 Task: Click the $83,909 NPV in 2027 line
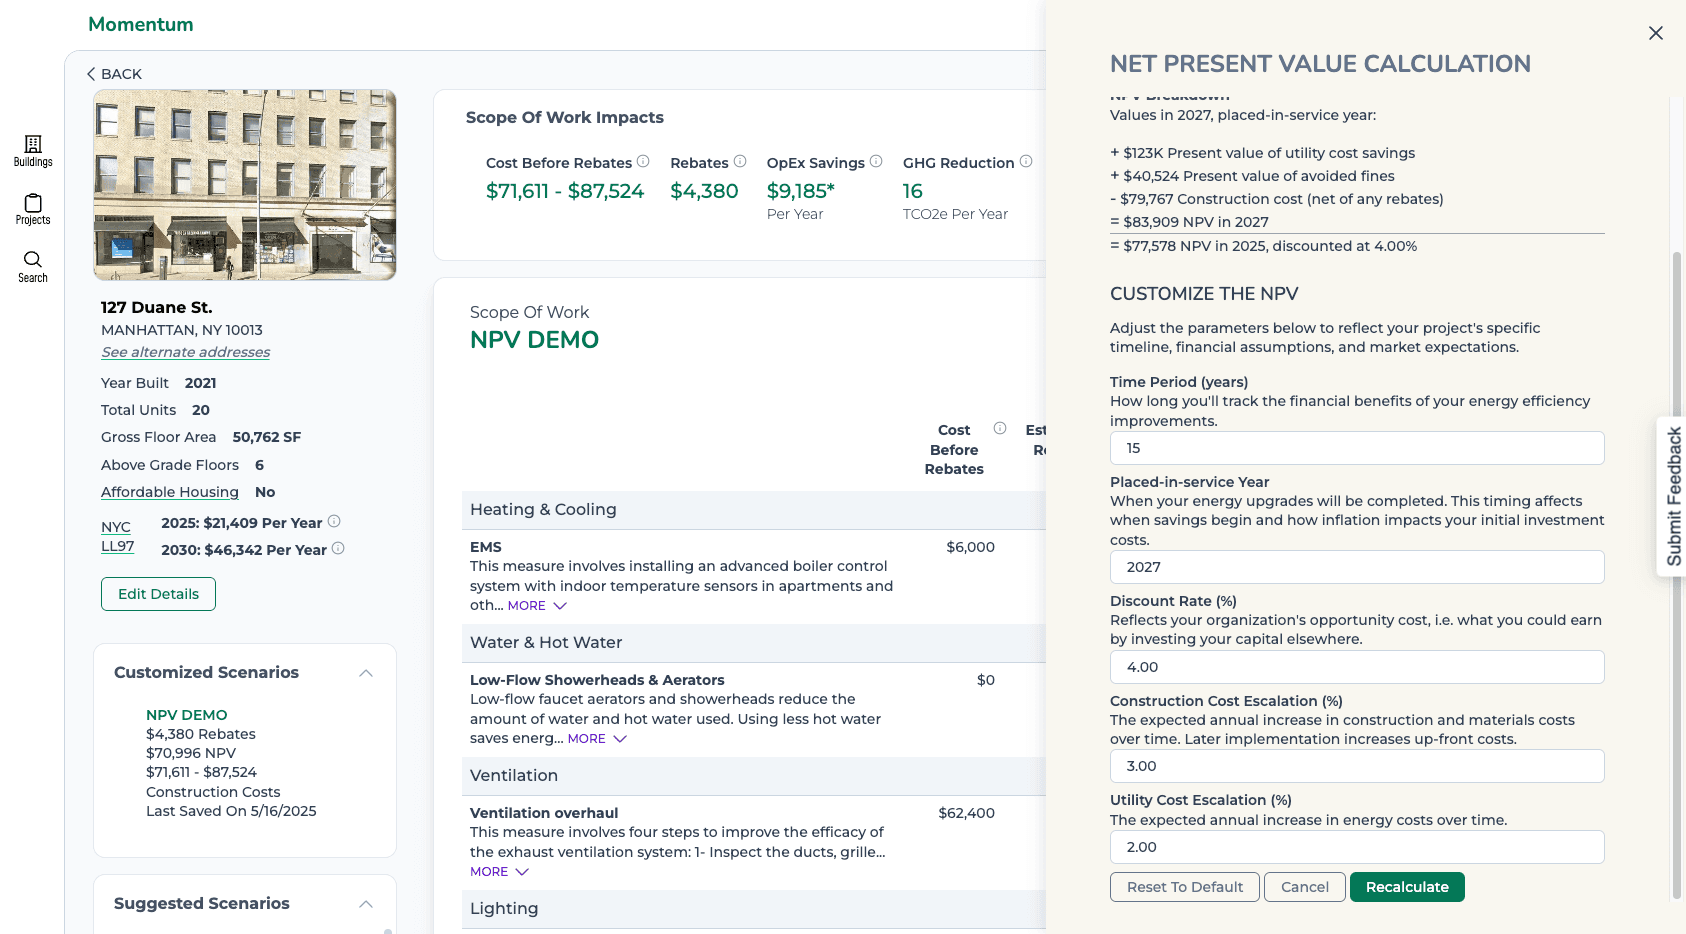(x=1189, y=222)
